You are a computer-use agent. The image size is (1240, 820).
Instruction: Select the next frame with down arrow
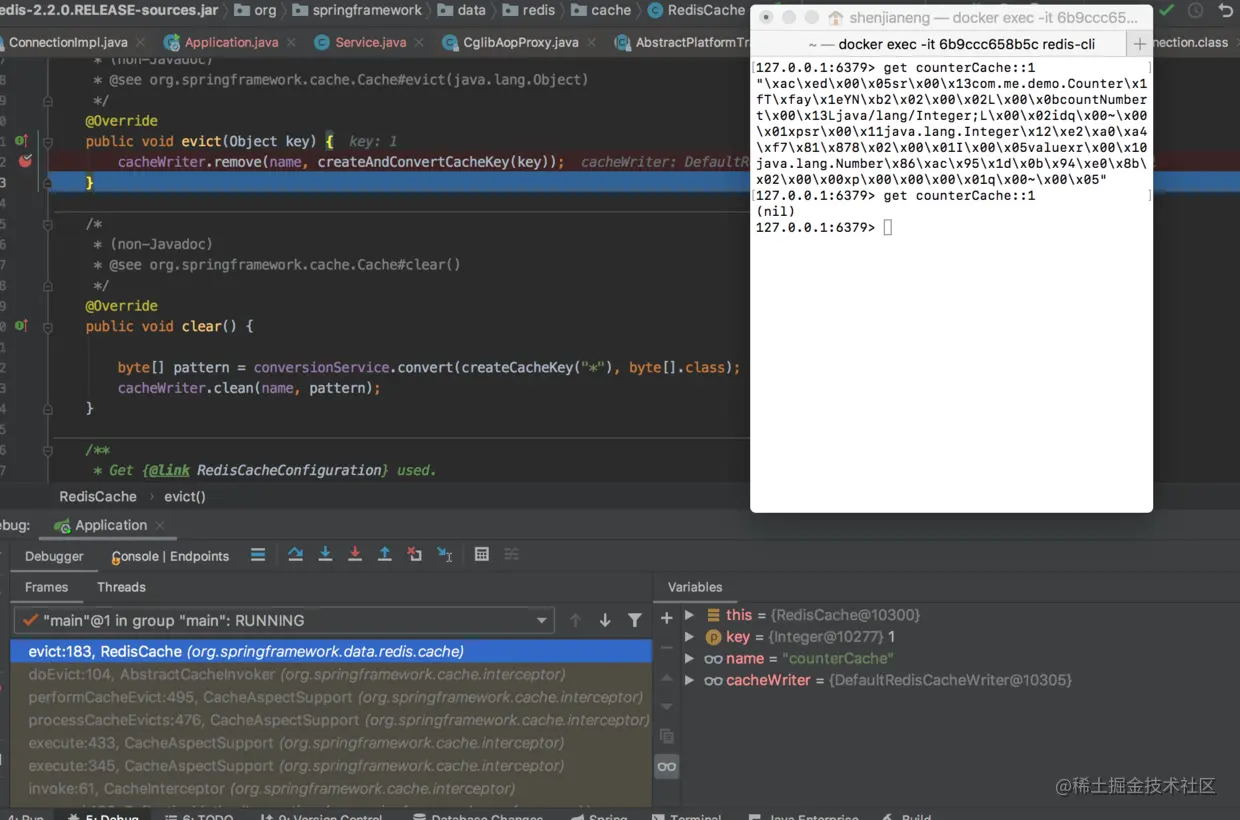605,621
